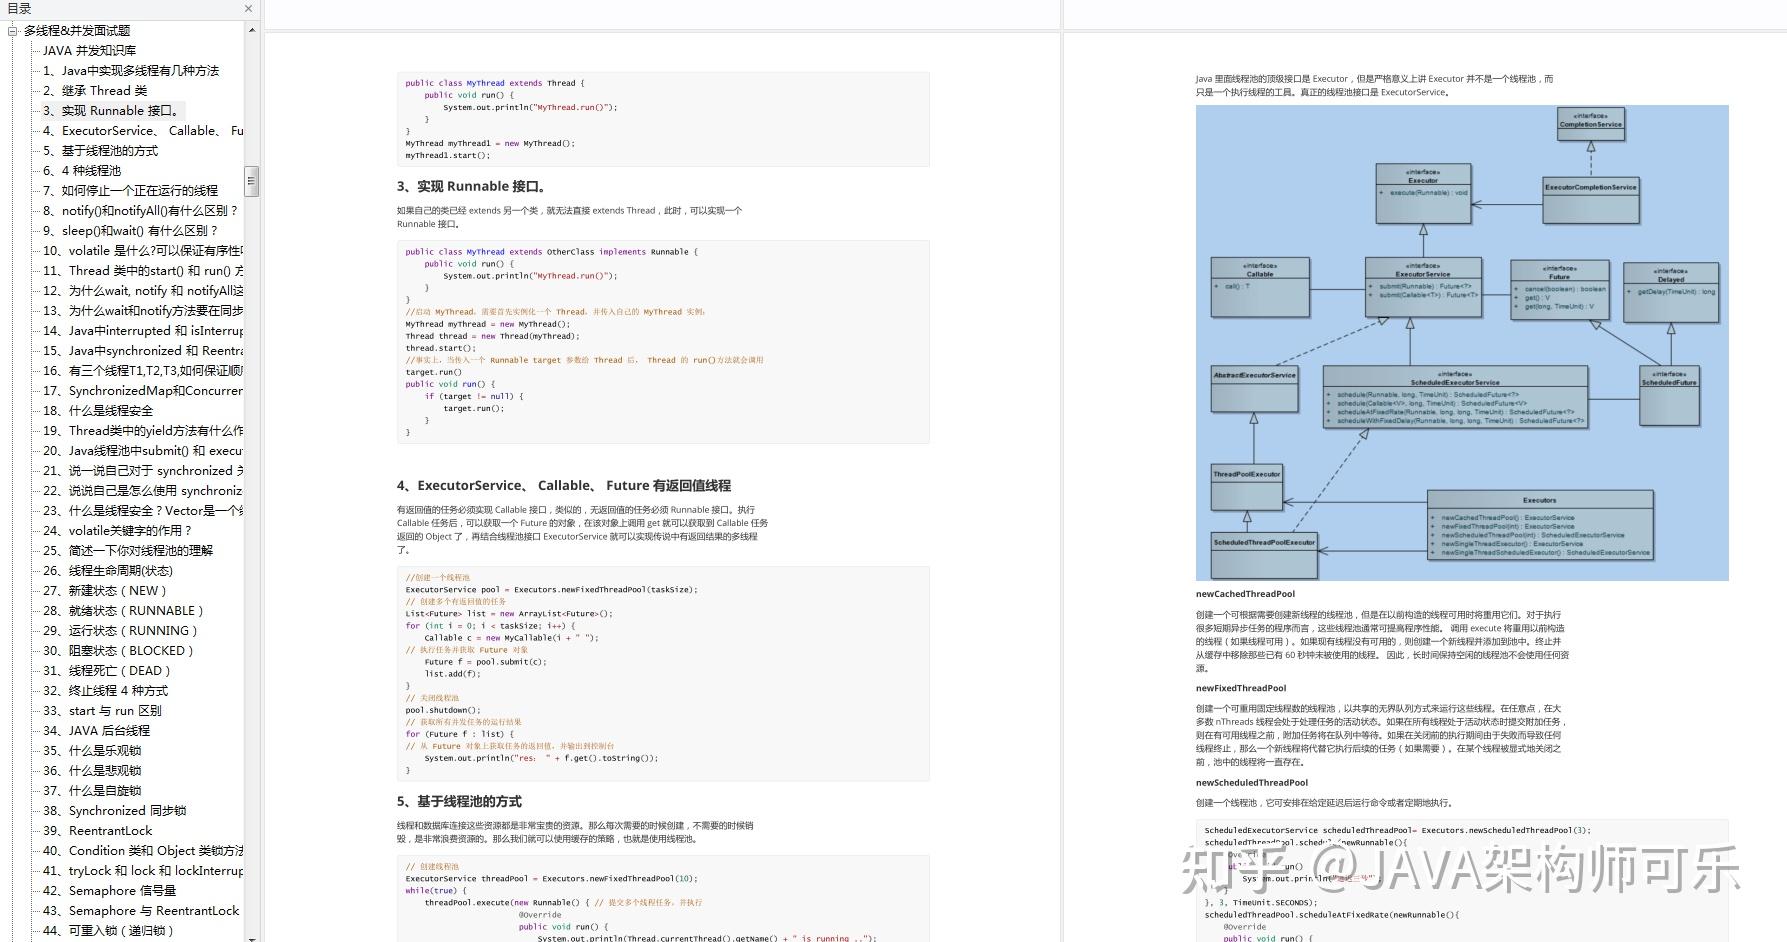Click the newCachedThreadPool subheading

(1245, 594)
